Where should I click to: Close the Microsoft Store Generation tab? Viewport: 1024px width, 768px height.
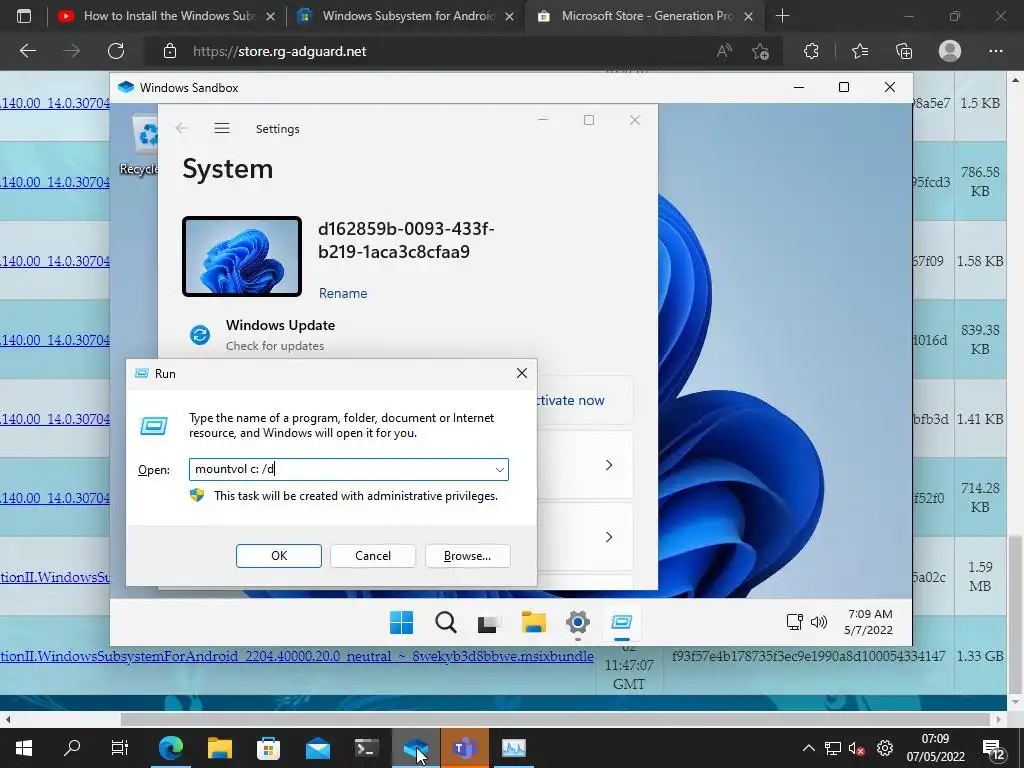[x=749, y=16]
